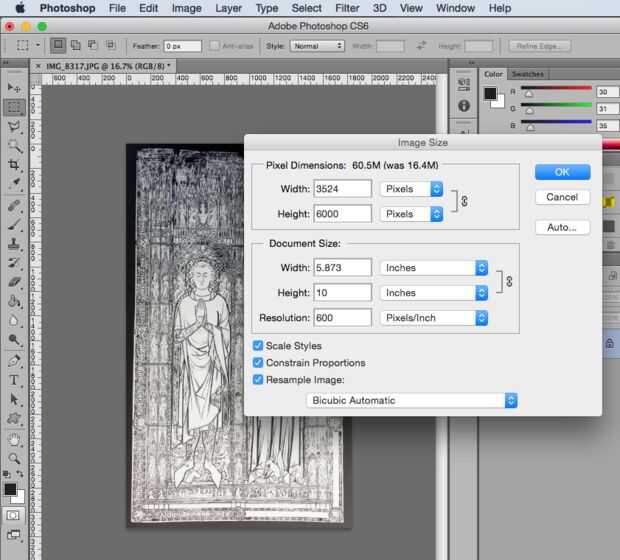
Task: Open the Image menu
Action: point(187,8)
